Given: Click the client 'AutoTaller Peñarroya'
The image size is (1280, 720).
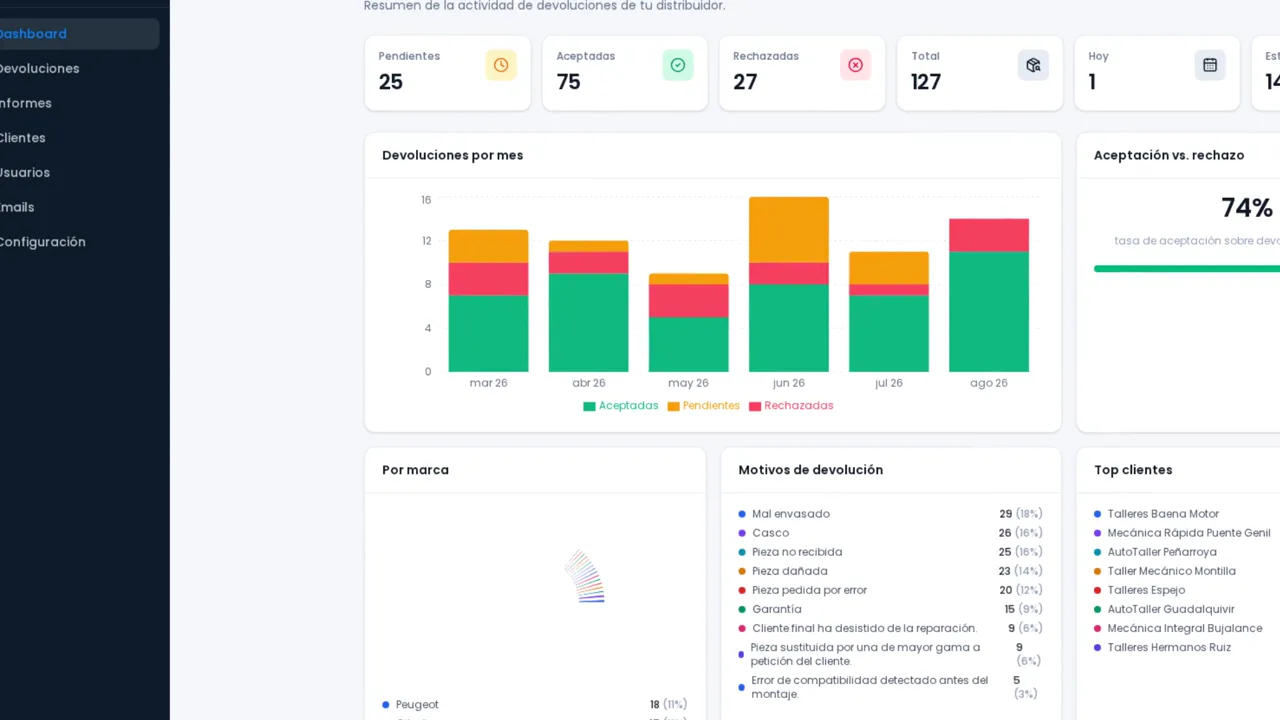Looking at the screenshot, I should pos(1162,552).
